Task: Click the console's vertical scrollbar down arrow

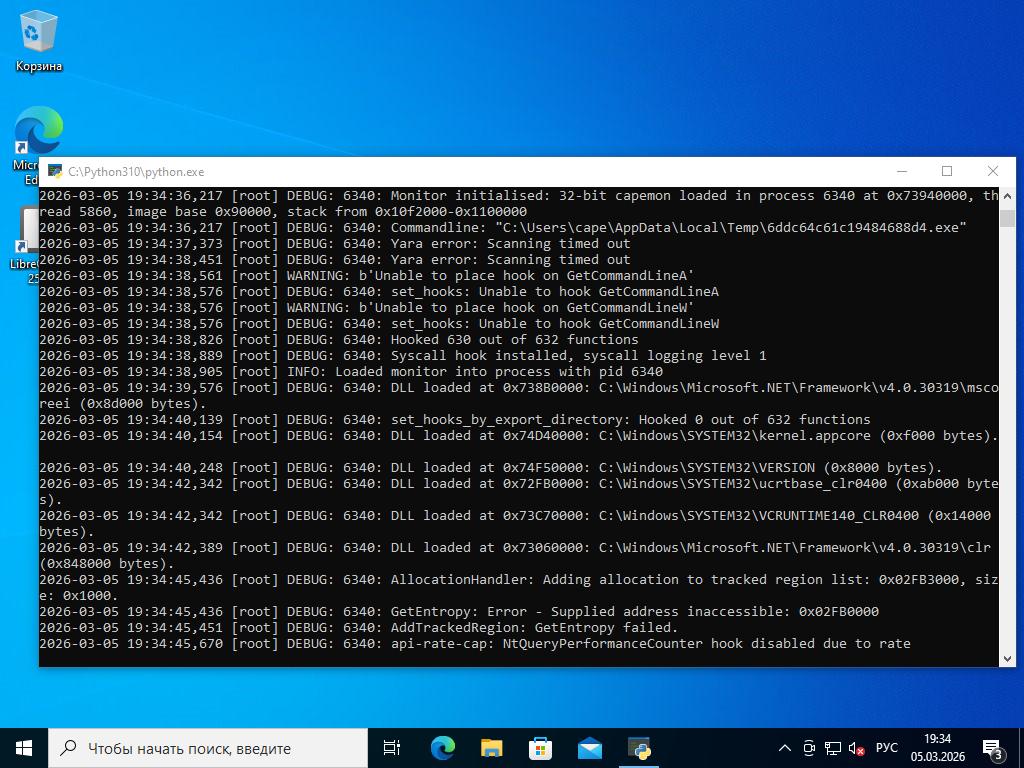Action: pos(1006,657)
